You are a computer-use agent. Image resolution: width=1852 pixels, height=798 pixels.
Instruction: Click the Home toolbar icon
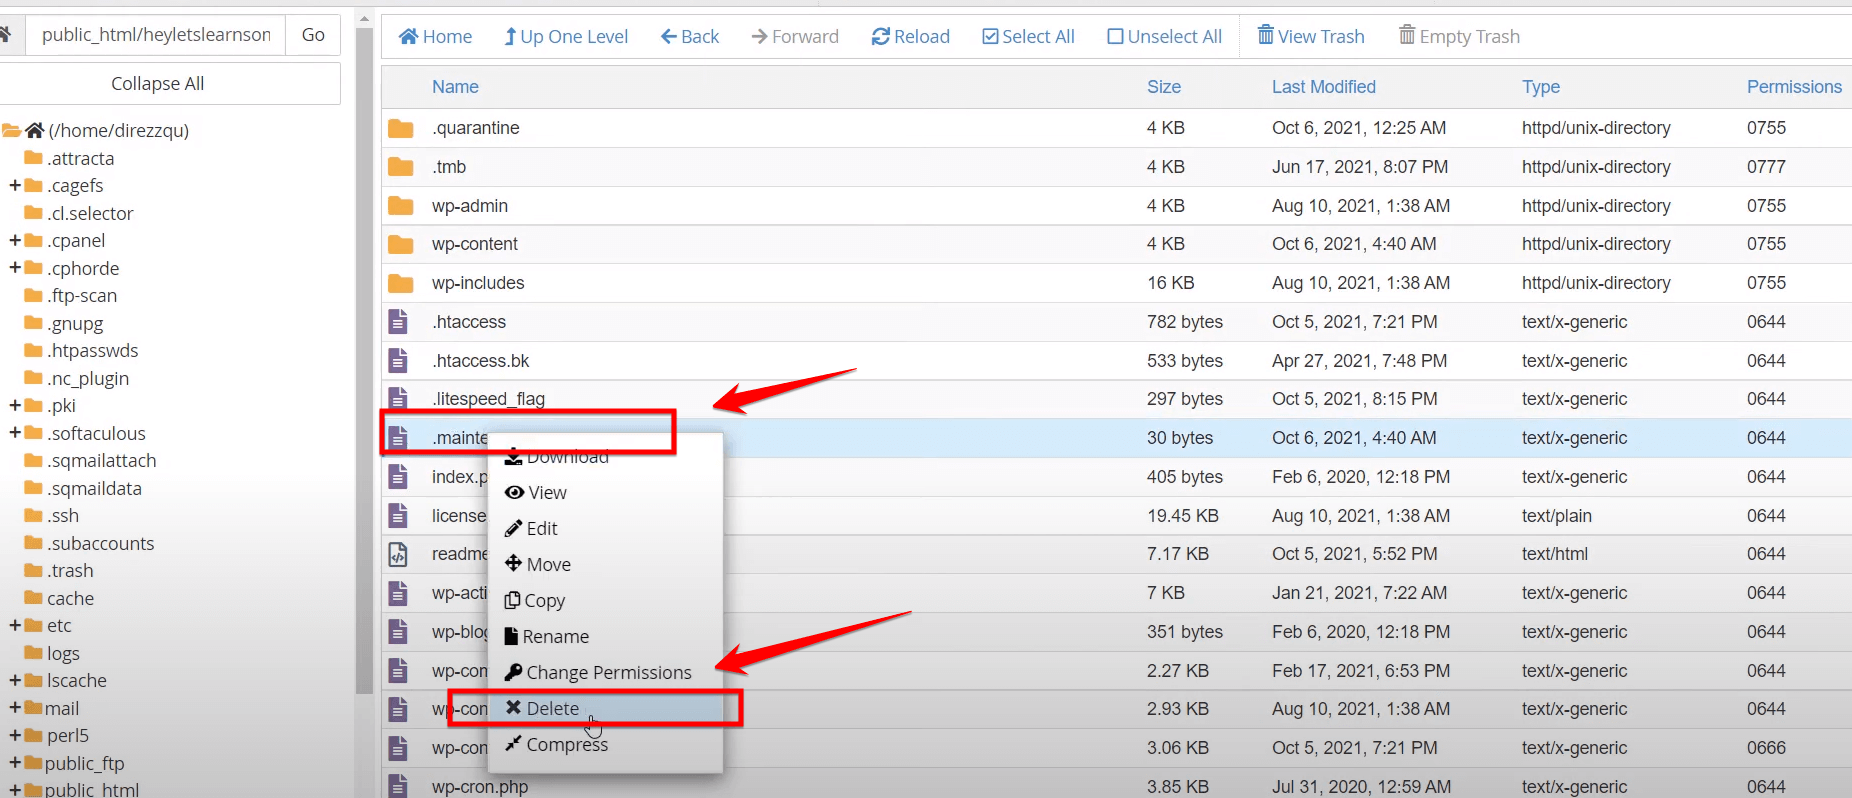tap(435, 37)
